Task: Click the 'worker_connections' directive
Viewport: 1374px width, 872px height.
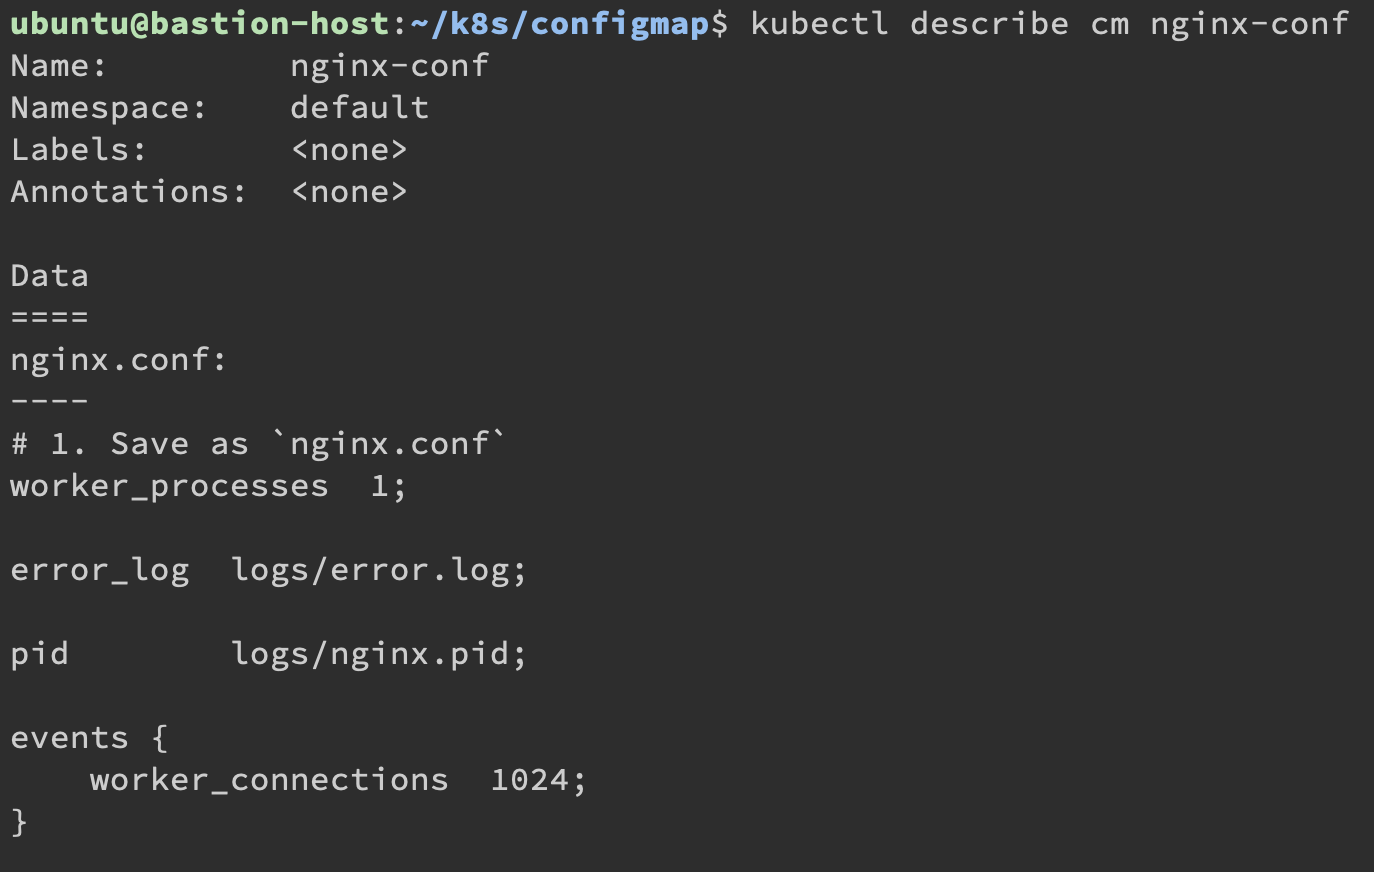Action: [269, 780]
